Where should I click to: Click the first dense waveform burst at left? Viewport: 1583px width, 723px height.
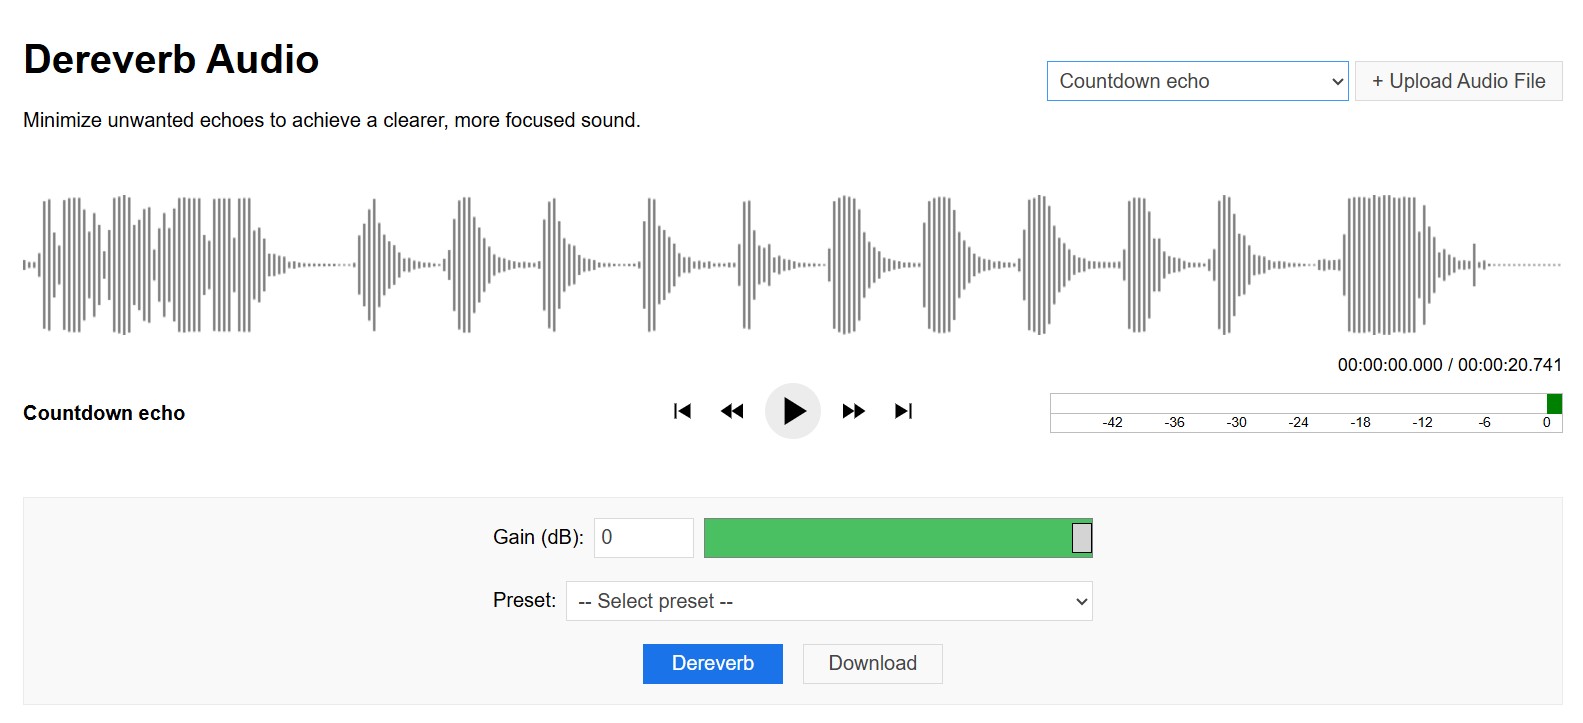(x=150, y=265)
